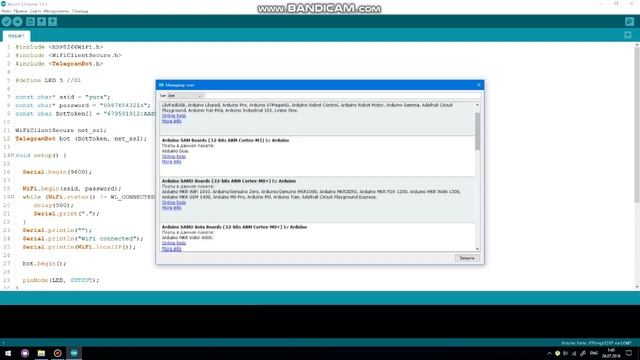
Task: Click the ENG language indicator
Action: [x=594, y=353]
